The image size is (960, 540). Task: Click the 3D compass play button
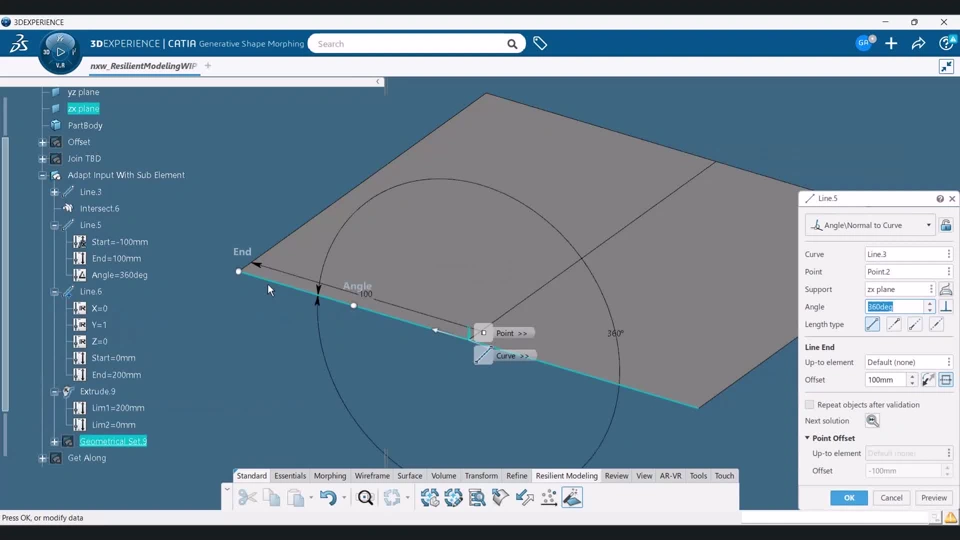tap(60, 52)
